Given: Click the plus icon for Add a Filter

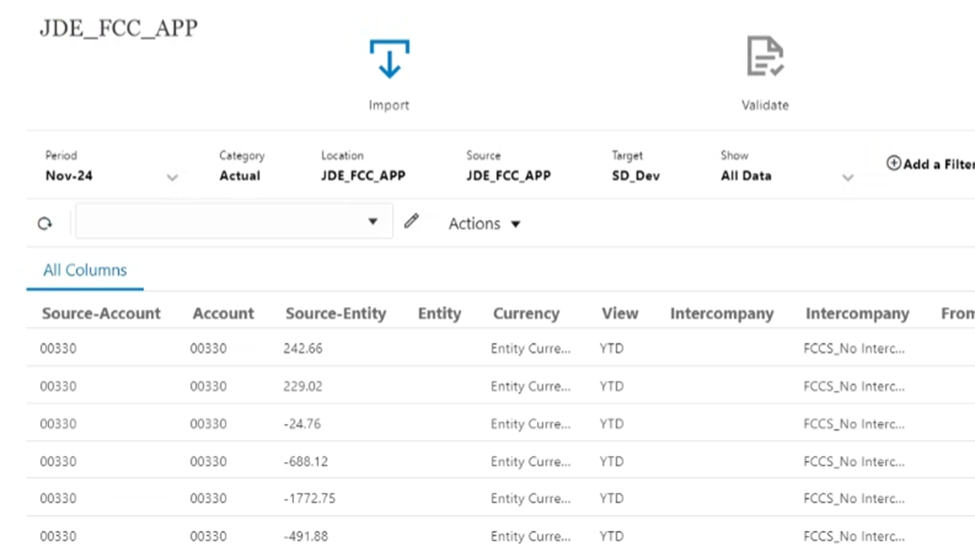Looking at the screenshot, I should [894, 163].
